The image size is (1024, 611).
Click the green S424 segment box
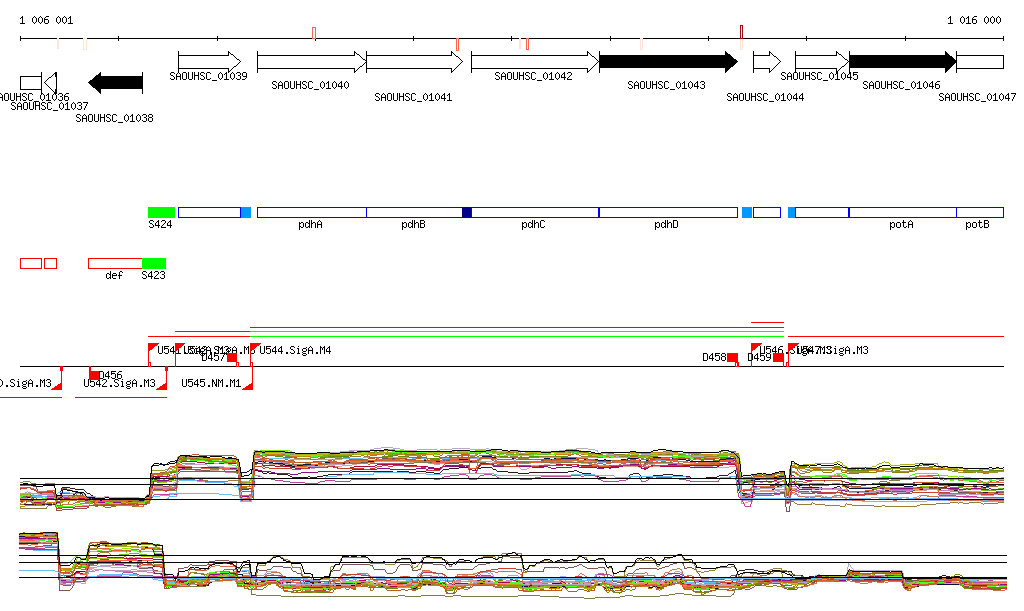[161, 212]
